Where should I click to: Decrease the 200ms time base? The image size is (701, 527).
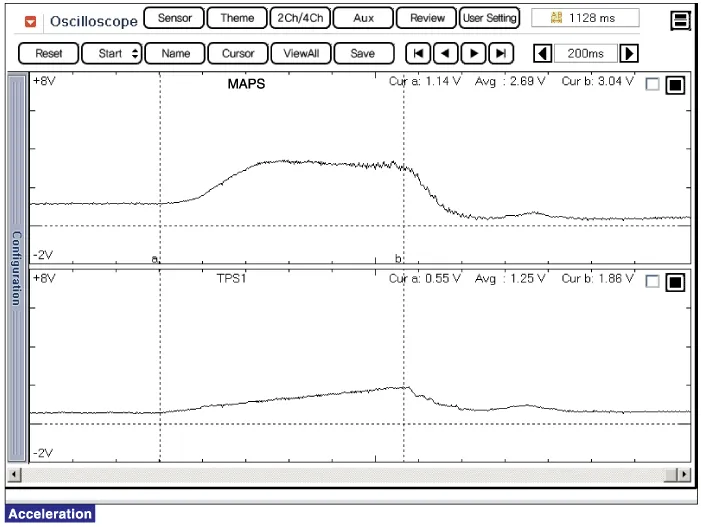point(542,53)
